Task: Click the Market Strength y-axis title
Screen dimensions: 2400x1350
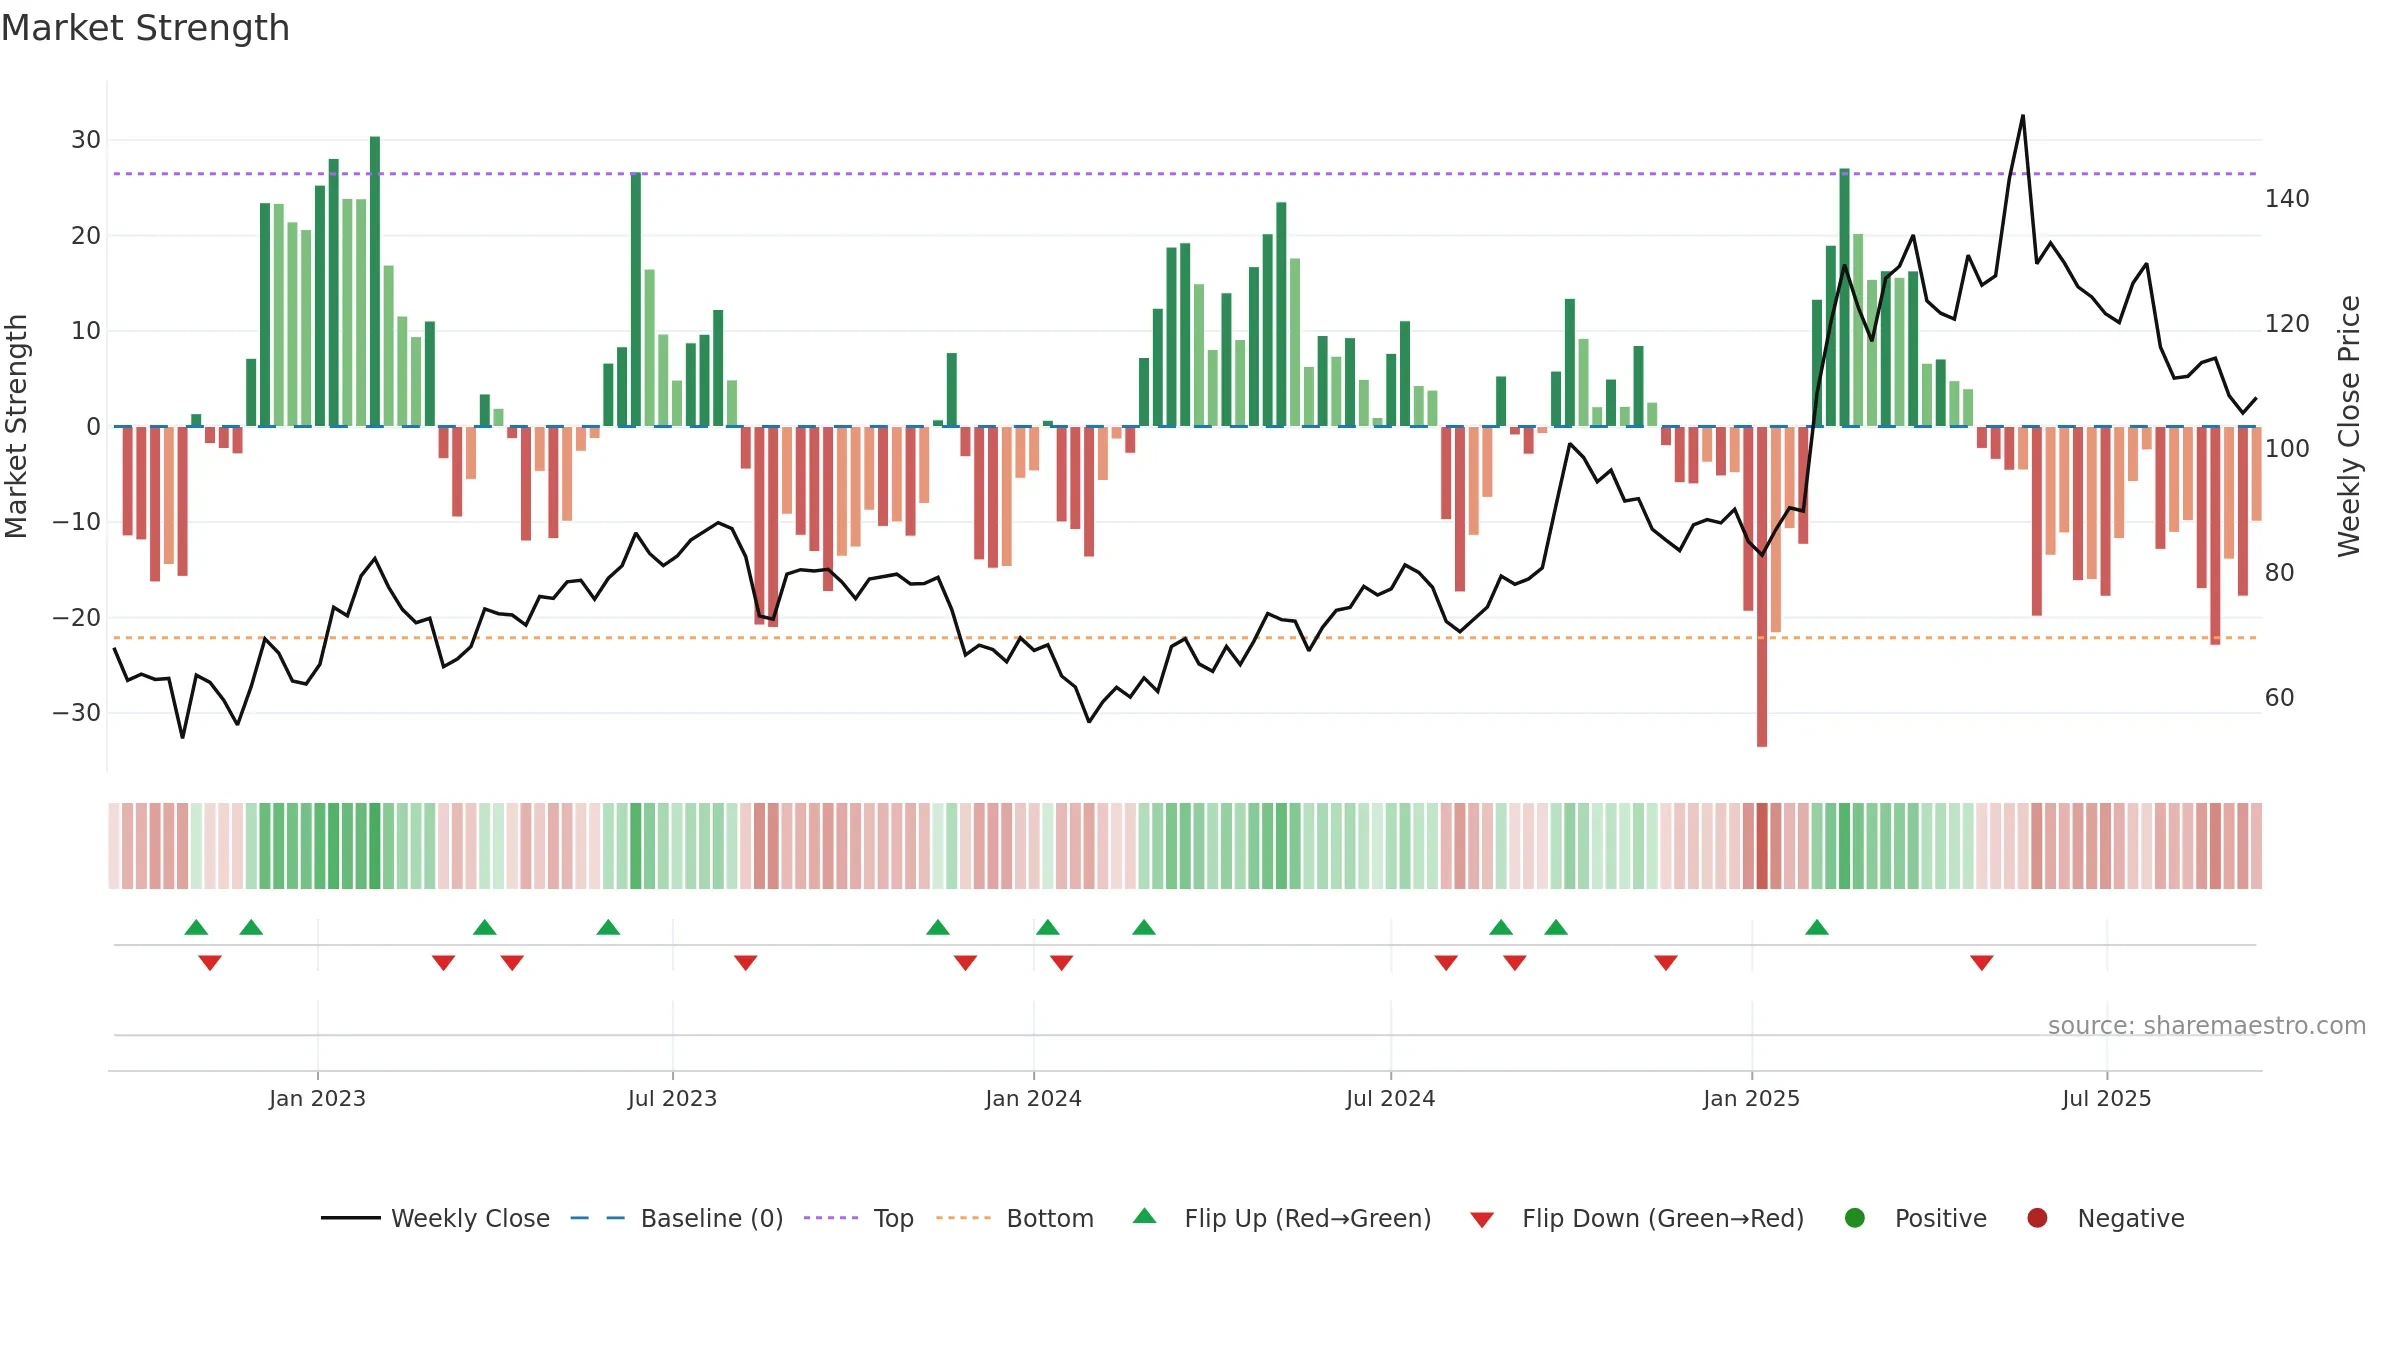Action: click(x=17, y=426)
